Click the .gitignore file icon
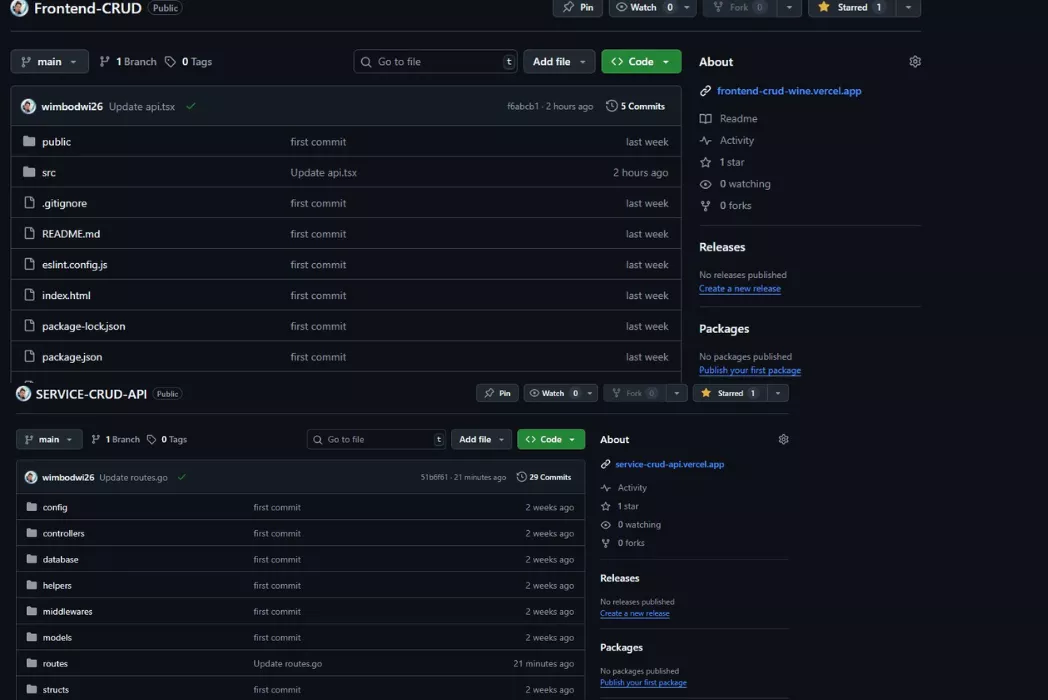Screen dimensions: 1048x700 click(x=29, y=203)
